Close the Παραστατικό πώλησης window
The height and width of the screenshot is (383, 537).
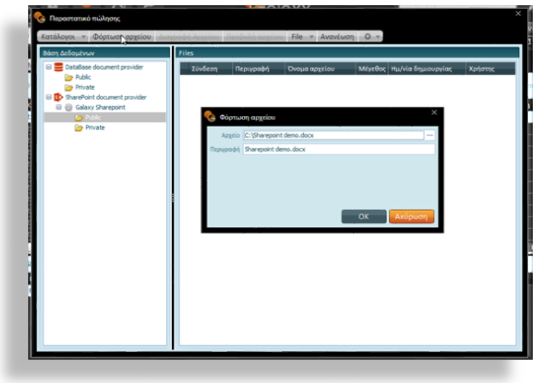click(x=518, y=13)
